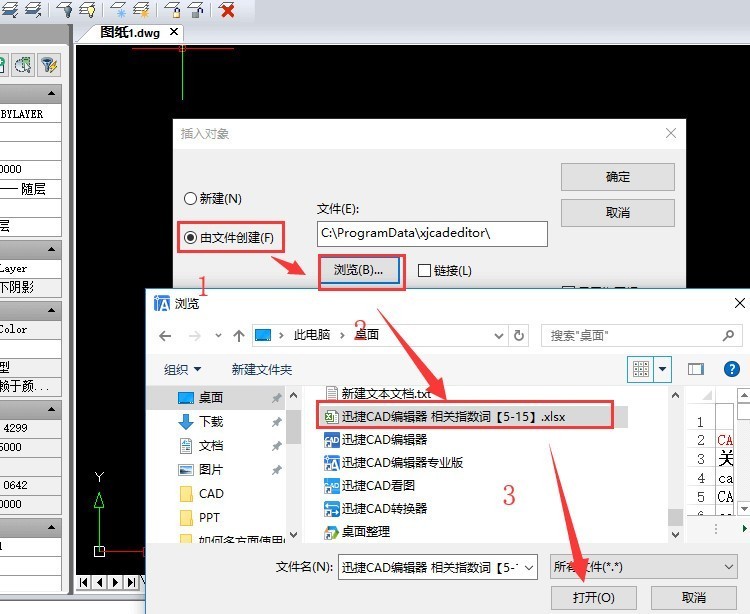Open recent locations dropdown arrow
Screen dimensions: 750x614
[x=218, y=336]
